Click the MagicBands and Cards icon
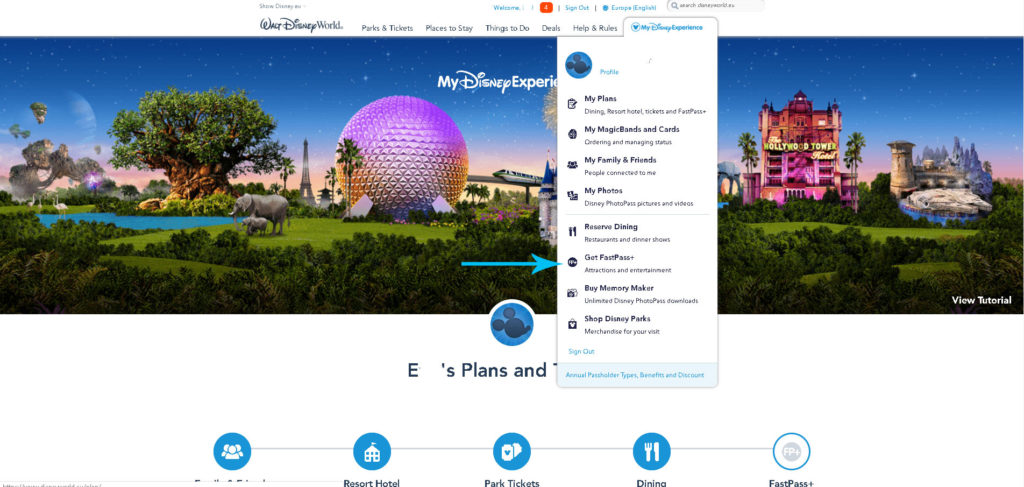 [x=572, y=134]
